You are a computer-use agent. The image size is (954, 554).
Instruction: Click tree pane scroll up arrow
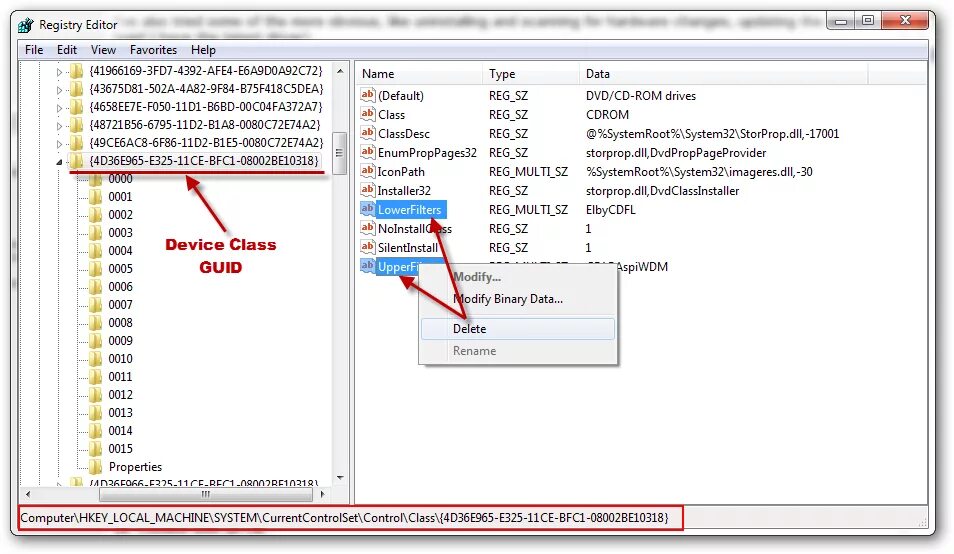340,71
